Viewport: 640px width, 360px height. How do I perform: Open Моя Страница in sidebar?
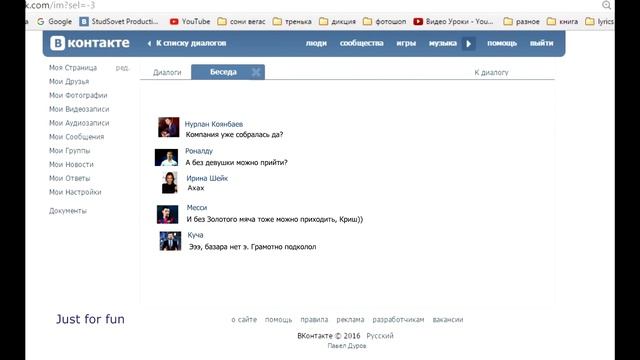pos(73,68)
